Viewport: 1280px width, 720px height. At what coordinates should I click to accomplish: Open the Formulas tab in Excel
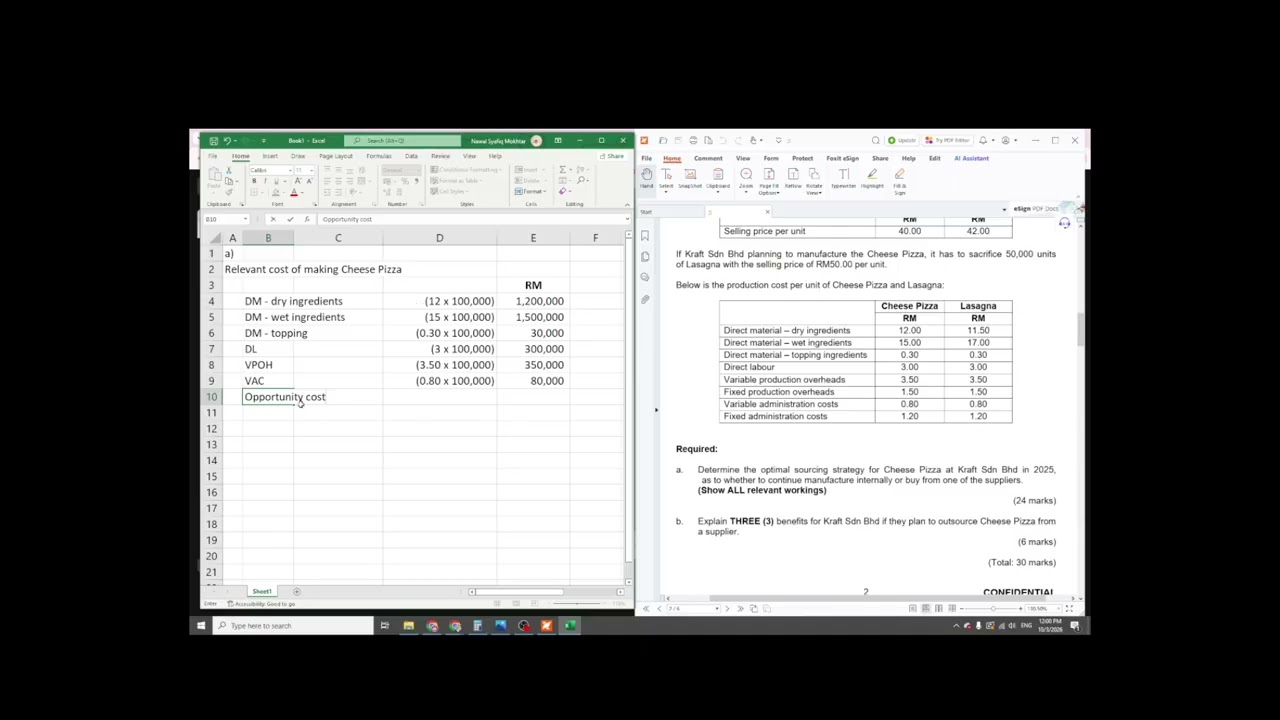click(379, 156)
